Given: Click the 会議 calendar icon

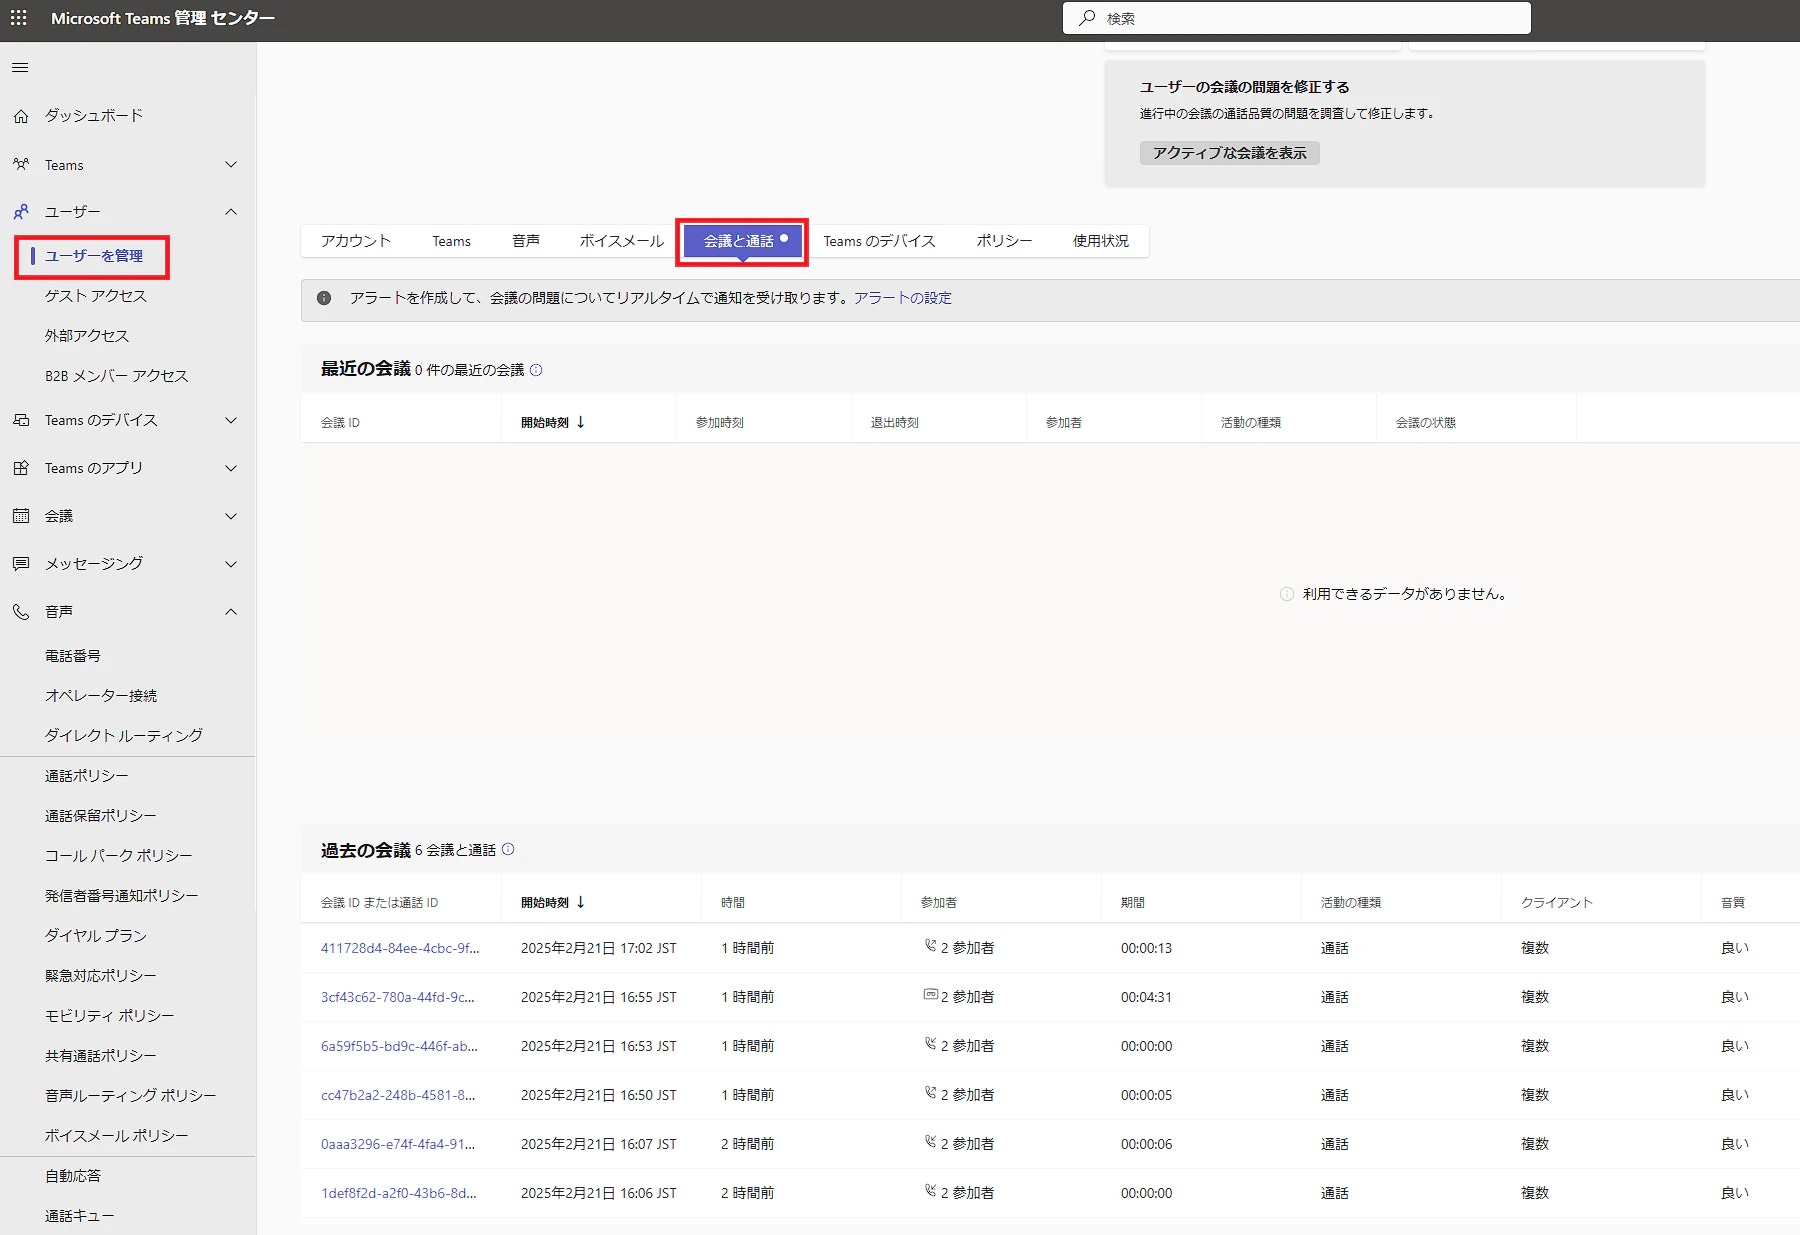Looking at the screenshot, I should (21, 516).
